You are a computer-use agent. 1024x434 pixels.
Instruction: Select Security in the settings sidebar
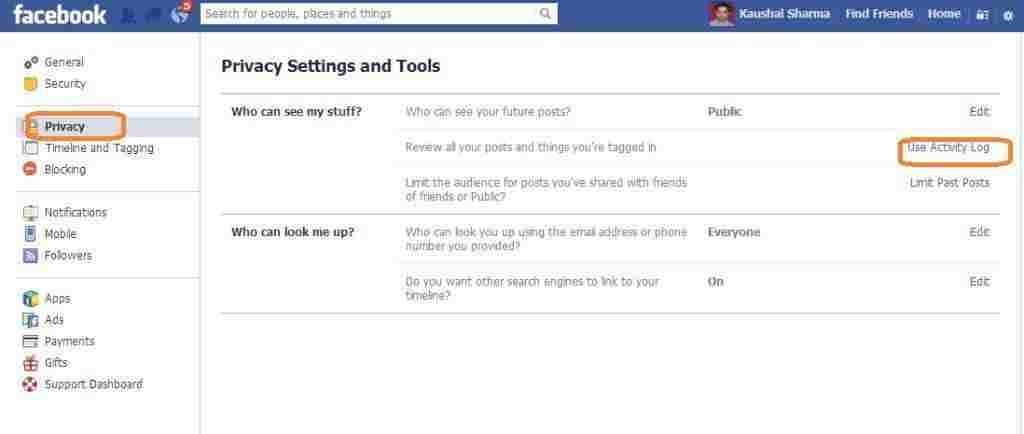click(65, 84)
